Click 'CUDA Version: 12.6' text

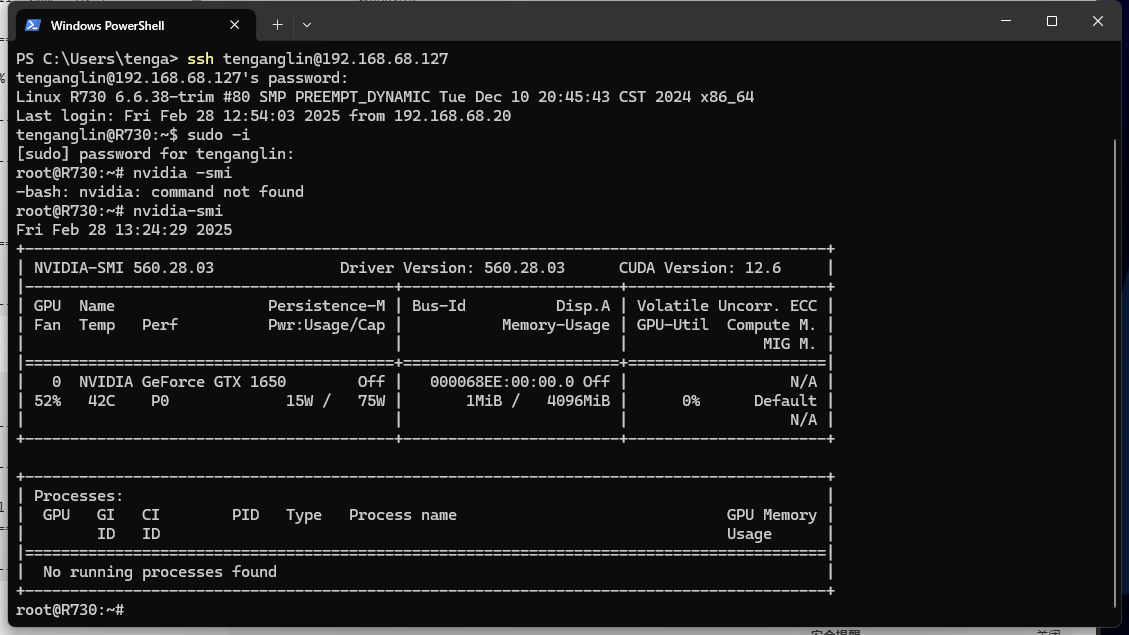point(700,269)
